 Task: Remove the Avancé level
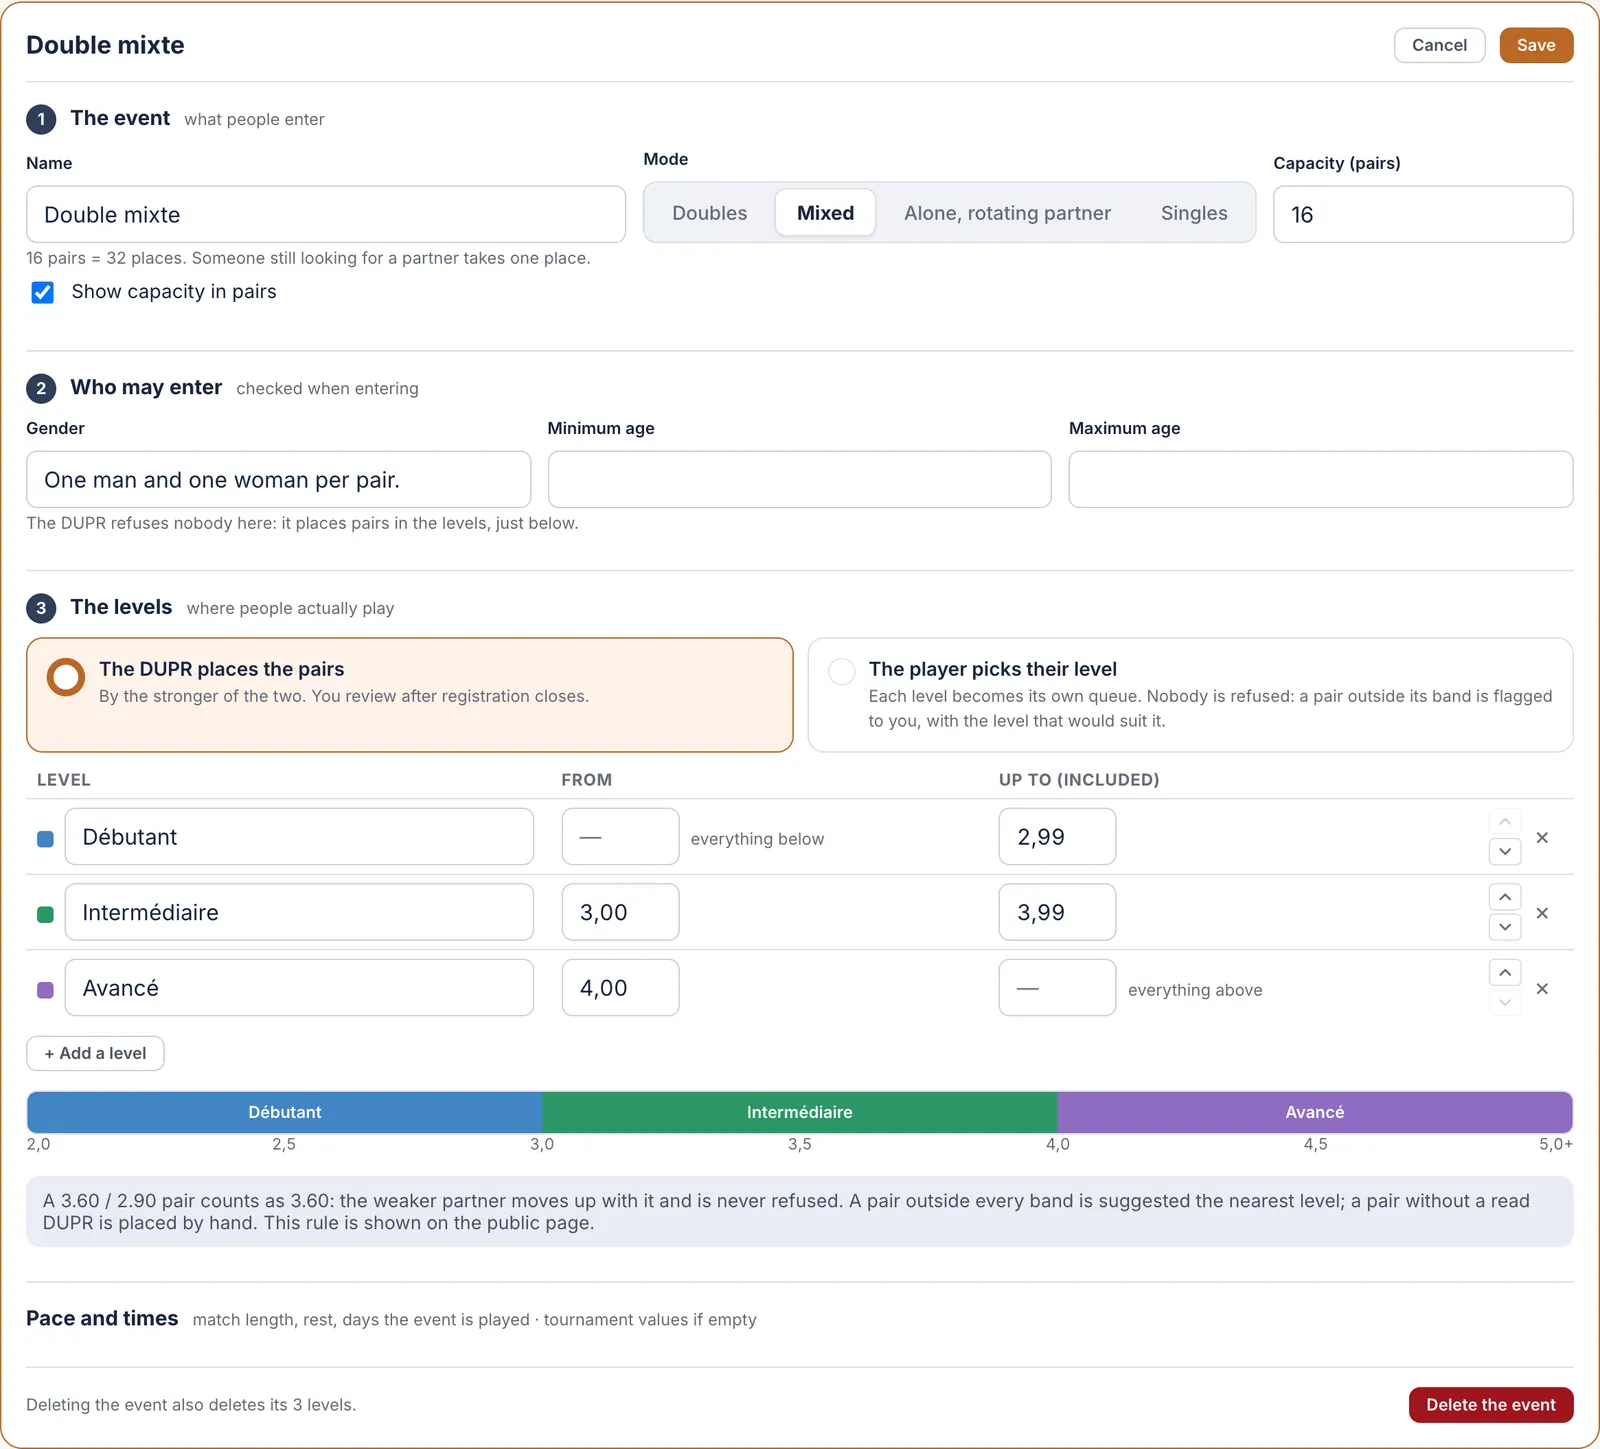[x=1542, y=989]
